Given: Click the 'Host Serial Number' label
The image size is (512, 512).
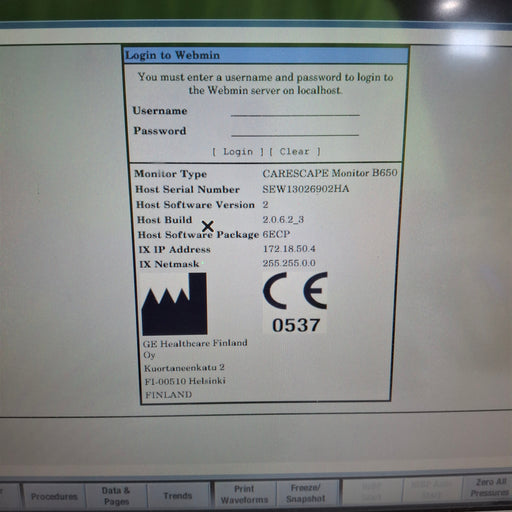Looking at the screenshot, I should point(187,189).
